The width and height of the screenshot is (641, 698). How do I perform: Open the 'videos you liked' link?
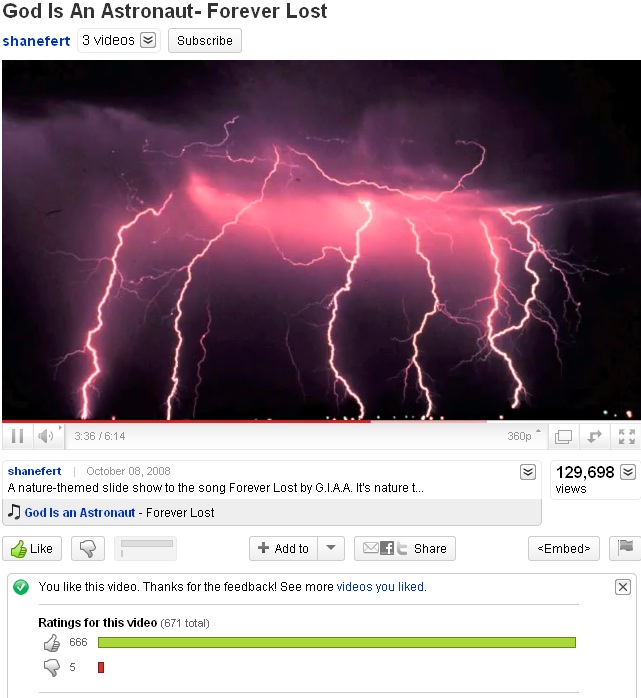(380, 587)
